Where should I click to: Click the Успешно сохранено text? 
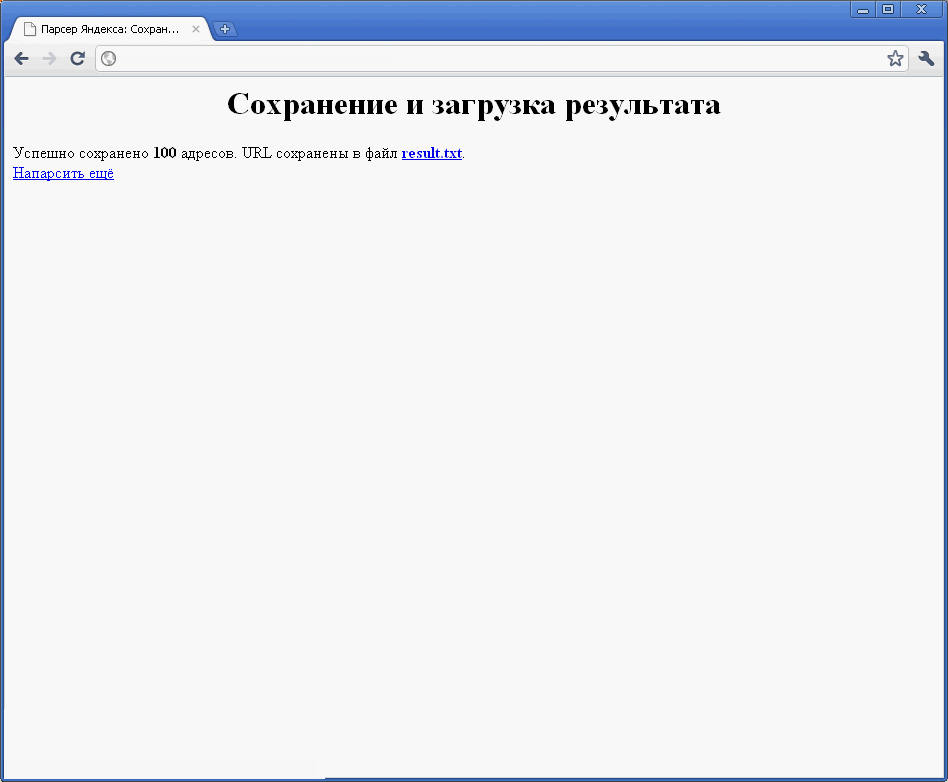point(80,154)
